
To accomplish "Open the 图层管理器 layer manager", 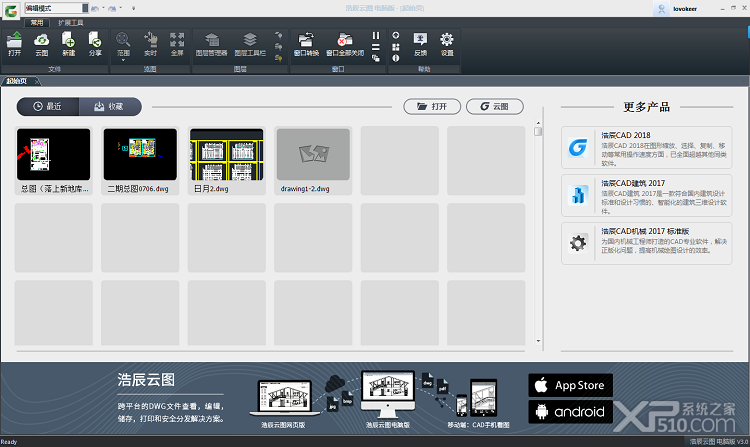I will (x=211, y=44).
